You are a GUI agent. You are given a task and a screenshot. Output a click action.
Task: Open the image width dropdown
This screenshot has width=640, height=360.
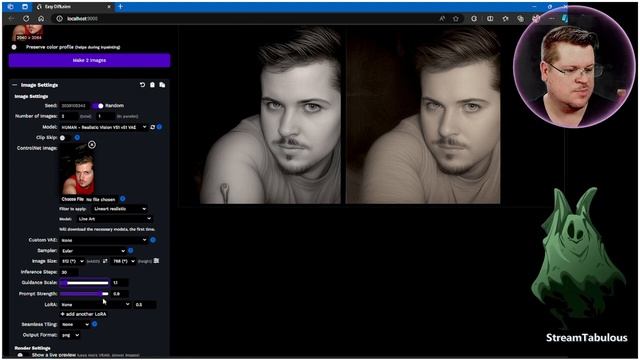pyautogui.click(x=72, y=261)
